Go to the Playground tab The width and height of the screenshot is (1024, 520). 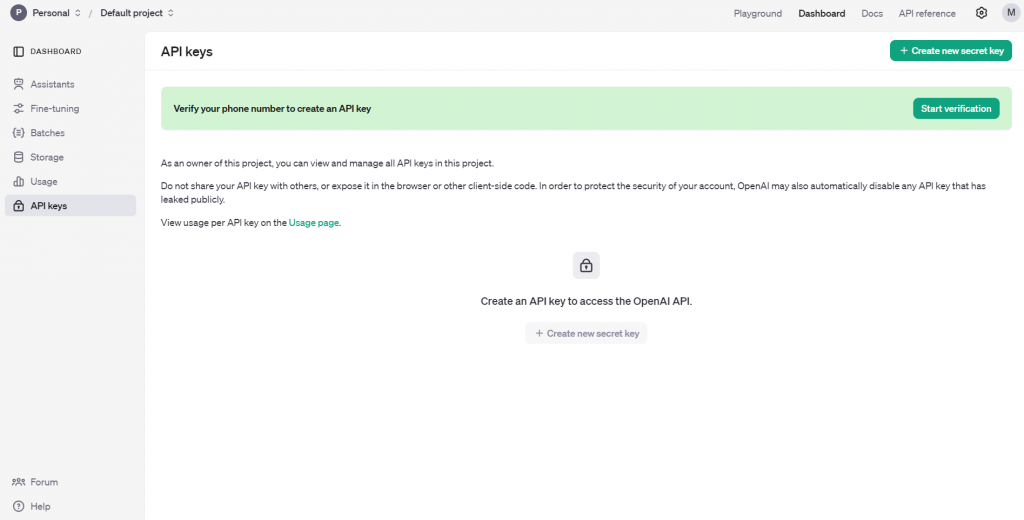click(x=758, y=13)
